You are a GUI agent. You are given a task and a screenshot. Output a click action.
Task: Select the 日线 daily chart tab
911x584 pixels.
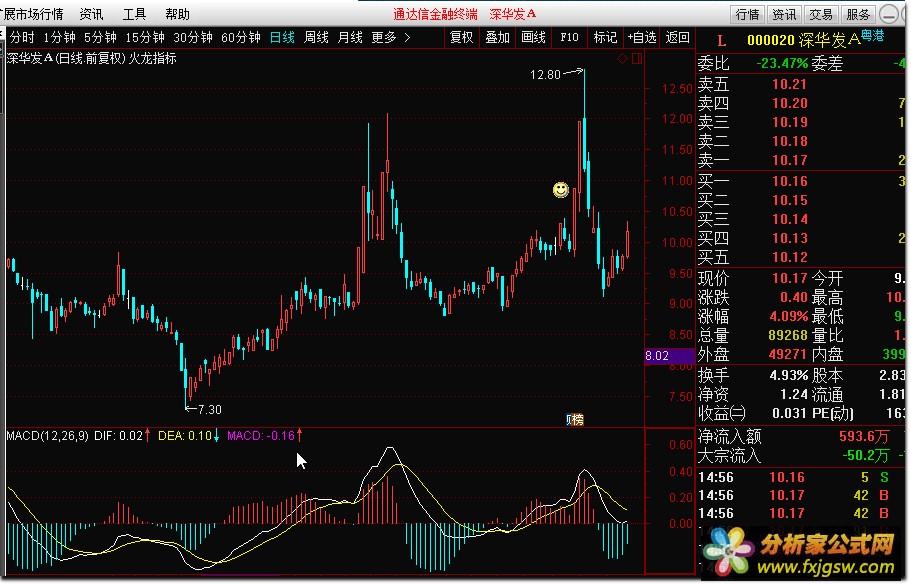(x=282, y=38)
